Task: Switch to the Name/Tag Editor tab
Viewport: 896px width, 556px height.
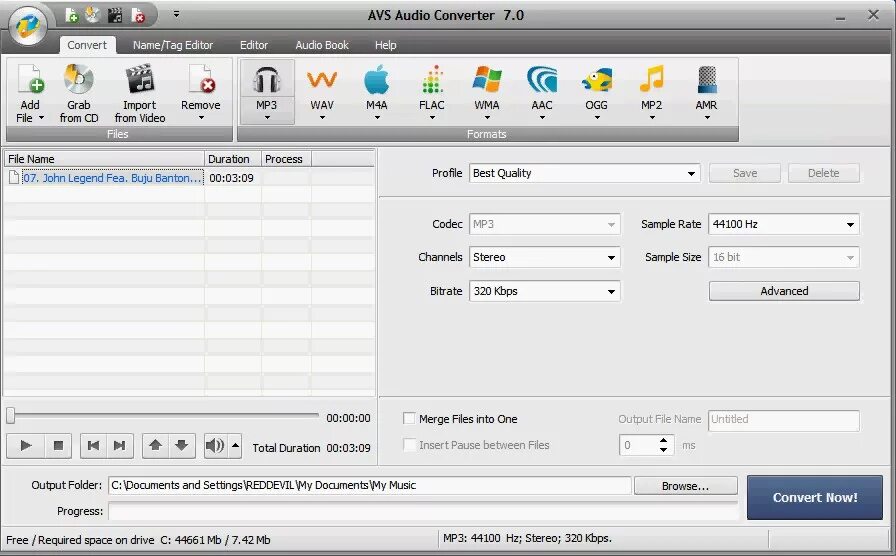Action: [x=173, y=45]
